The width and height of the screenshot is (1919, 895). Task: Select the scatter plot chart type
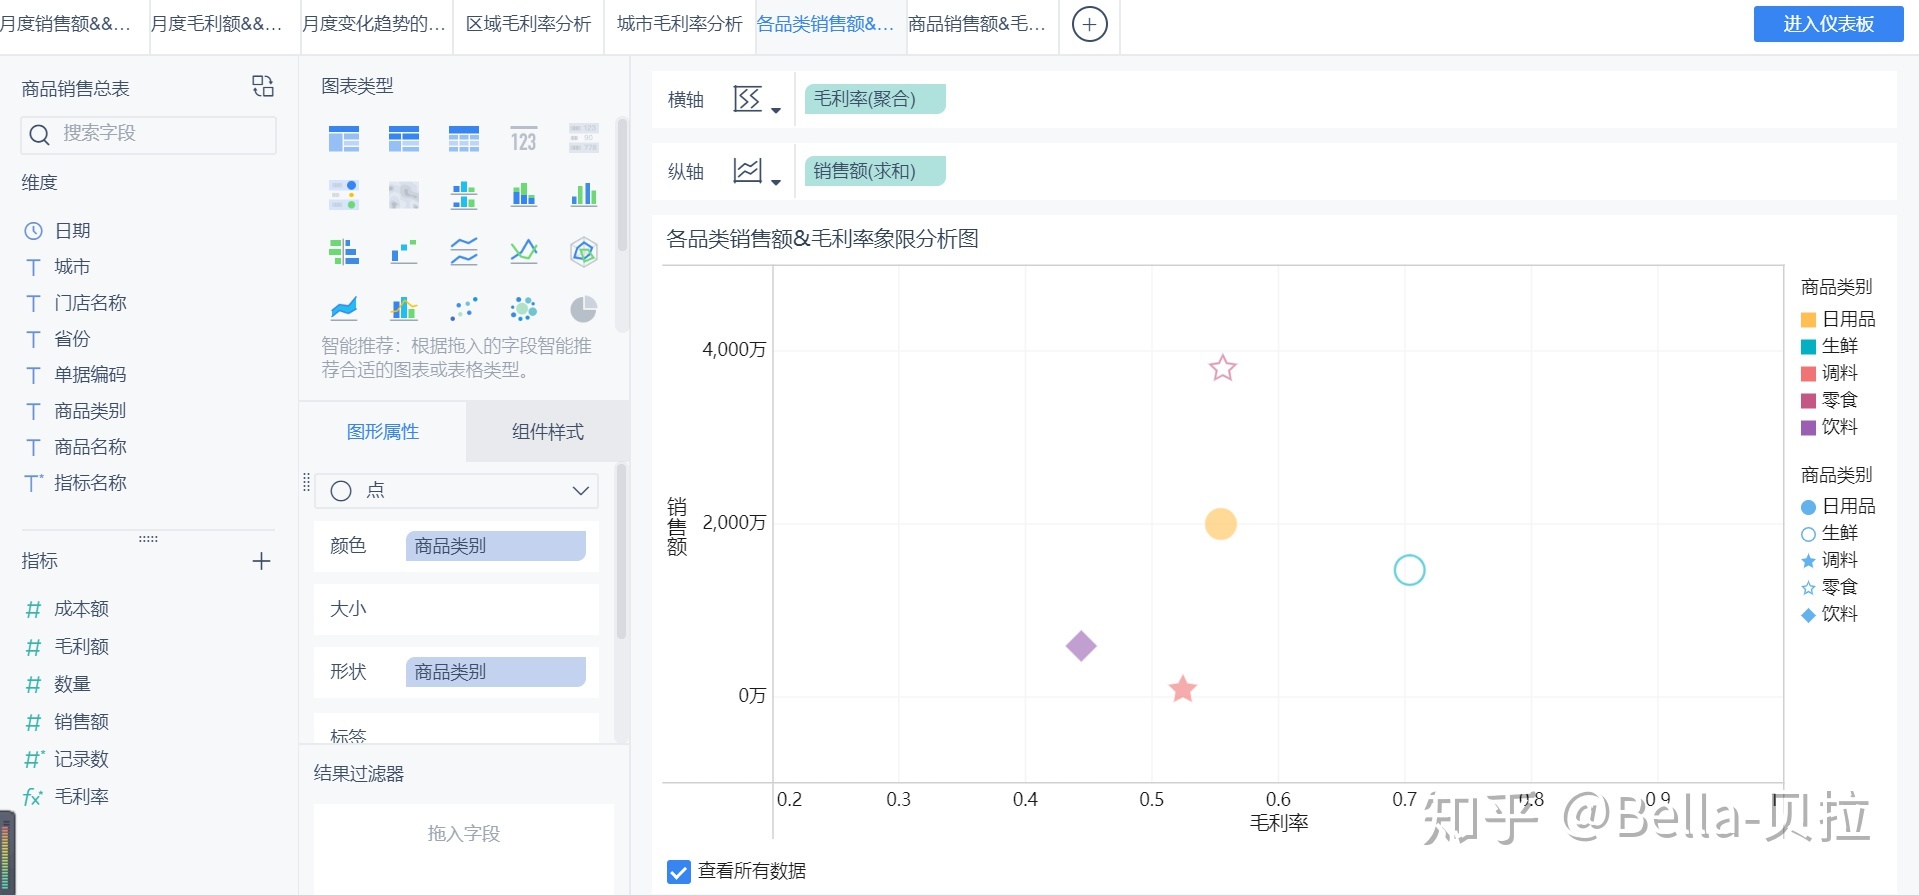tap(464, 308)
